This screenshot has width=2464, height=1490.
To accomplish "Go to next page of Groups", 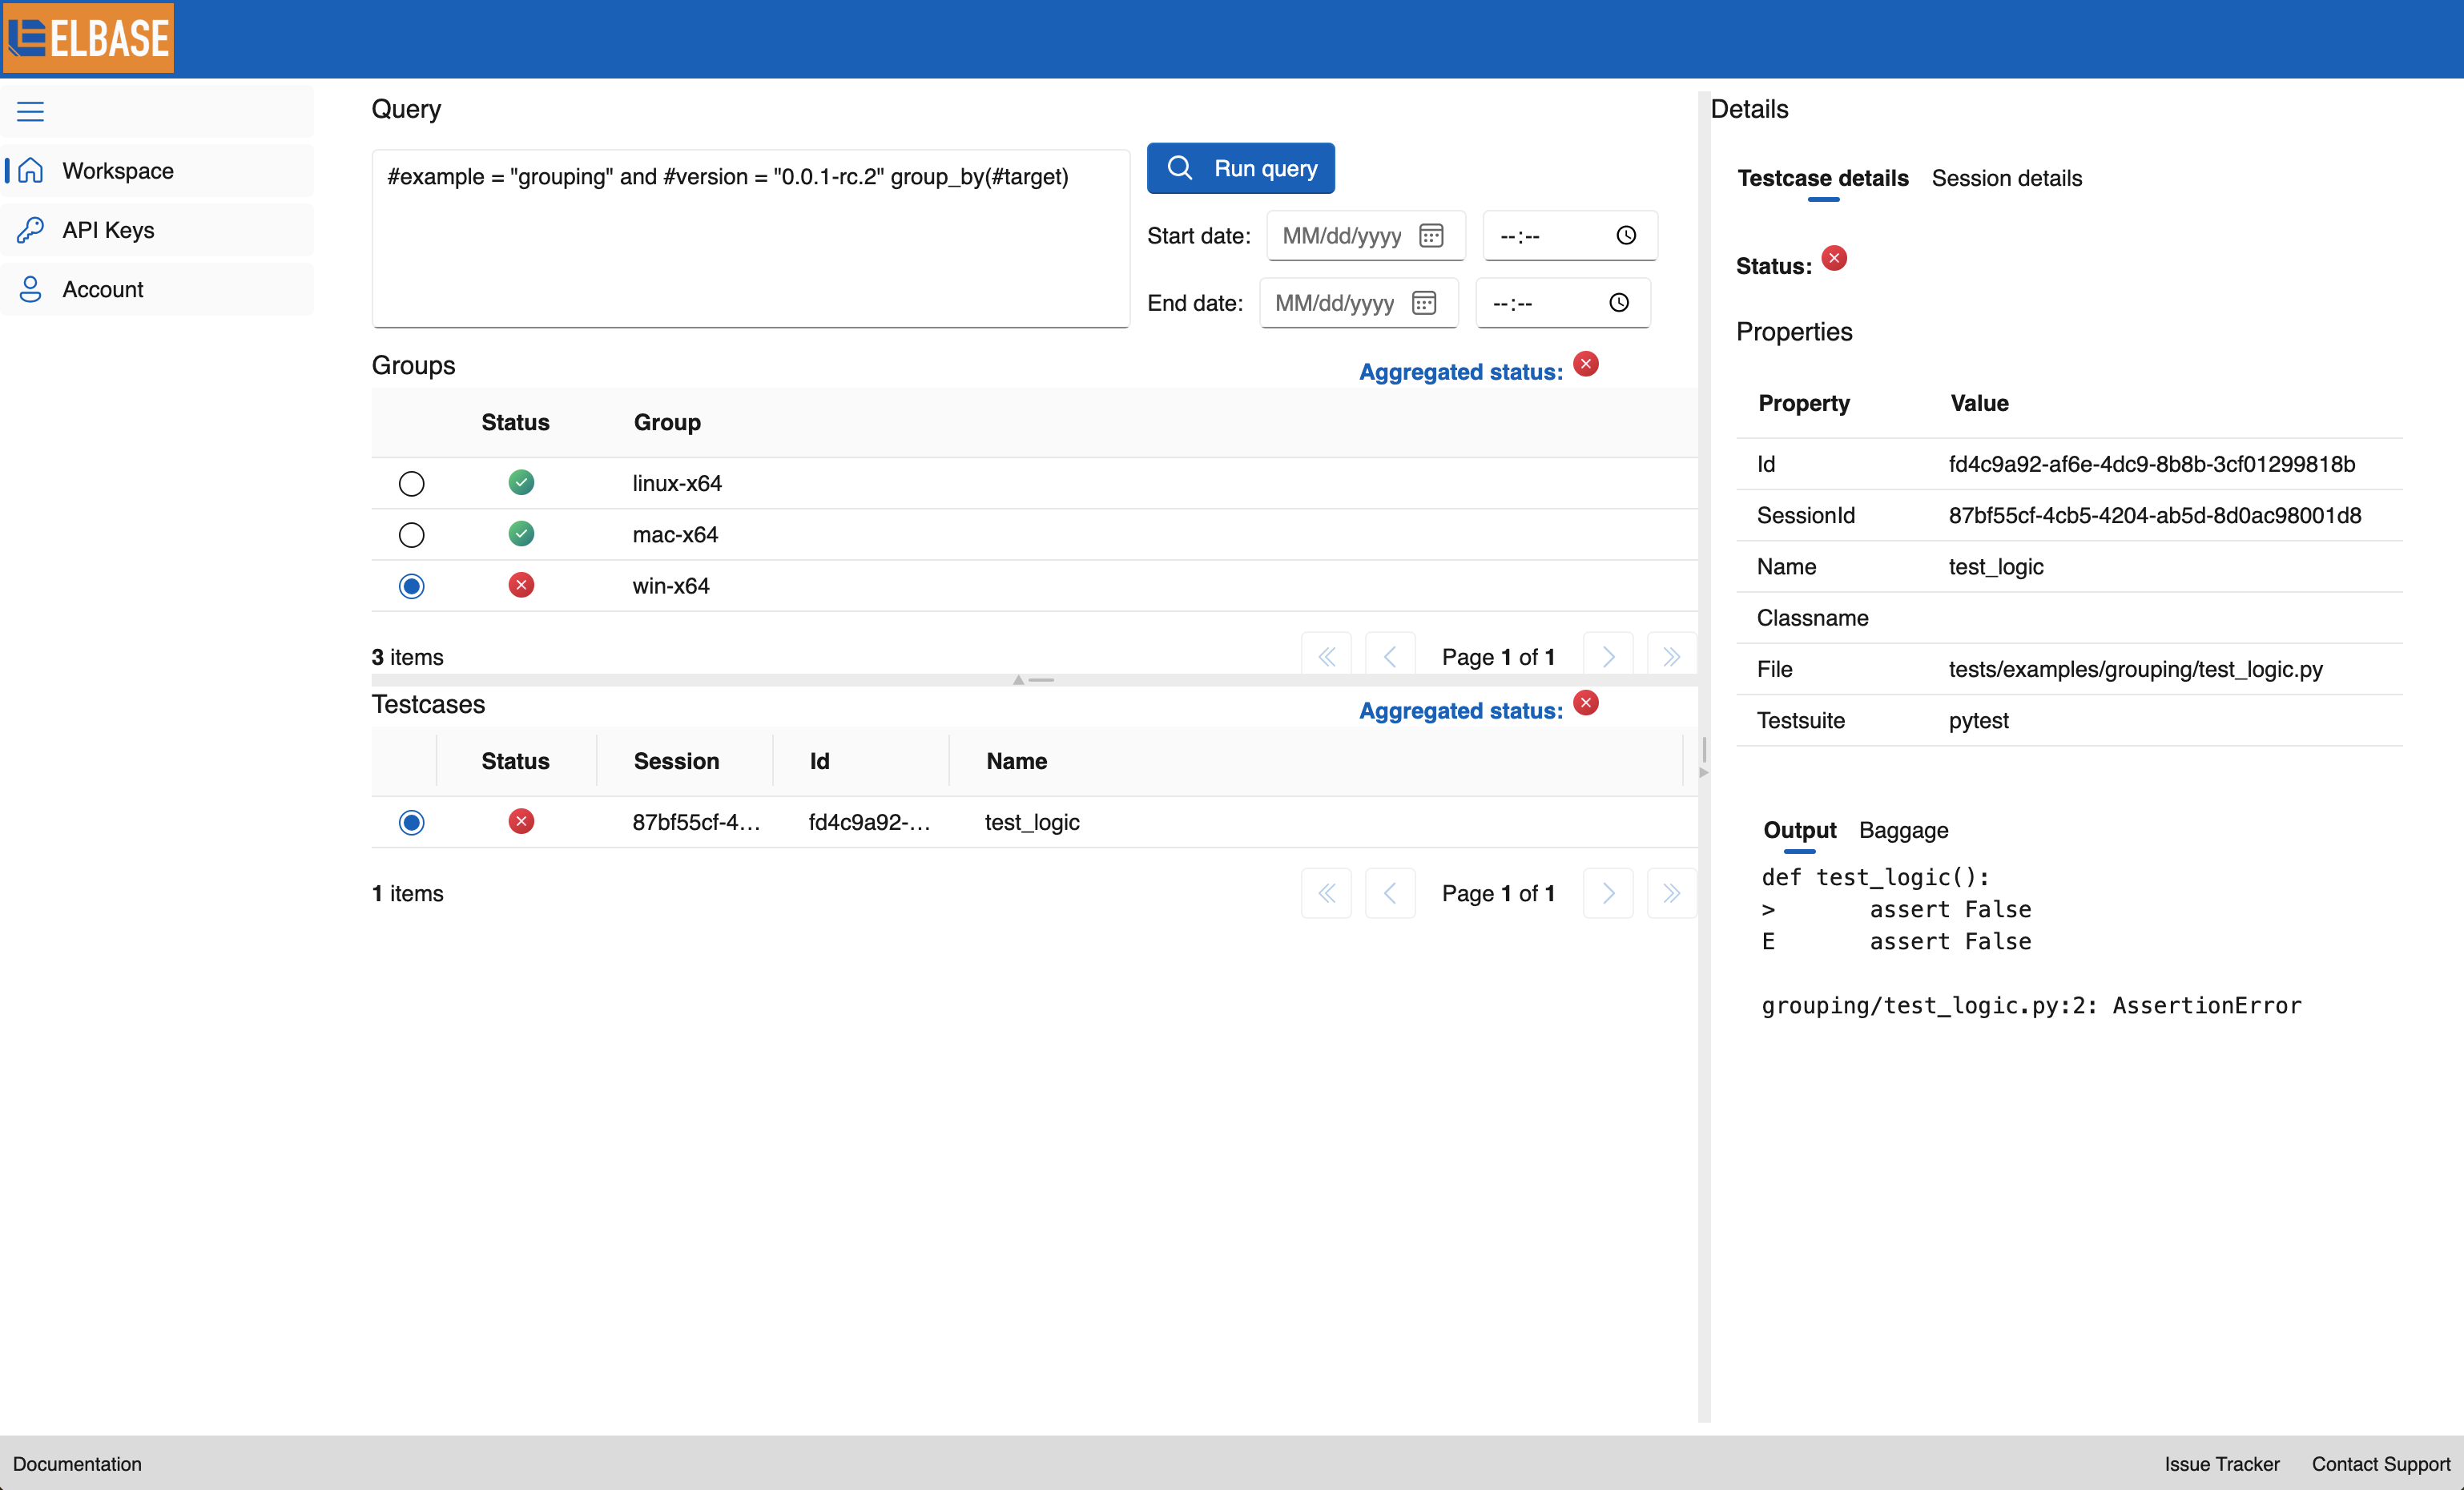I will [1608, 657].
